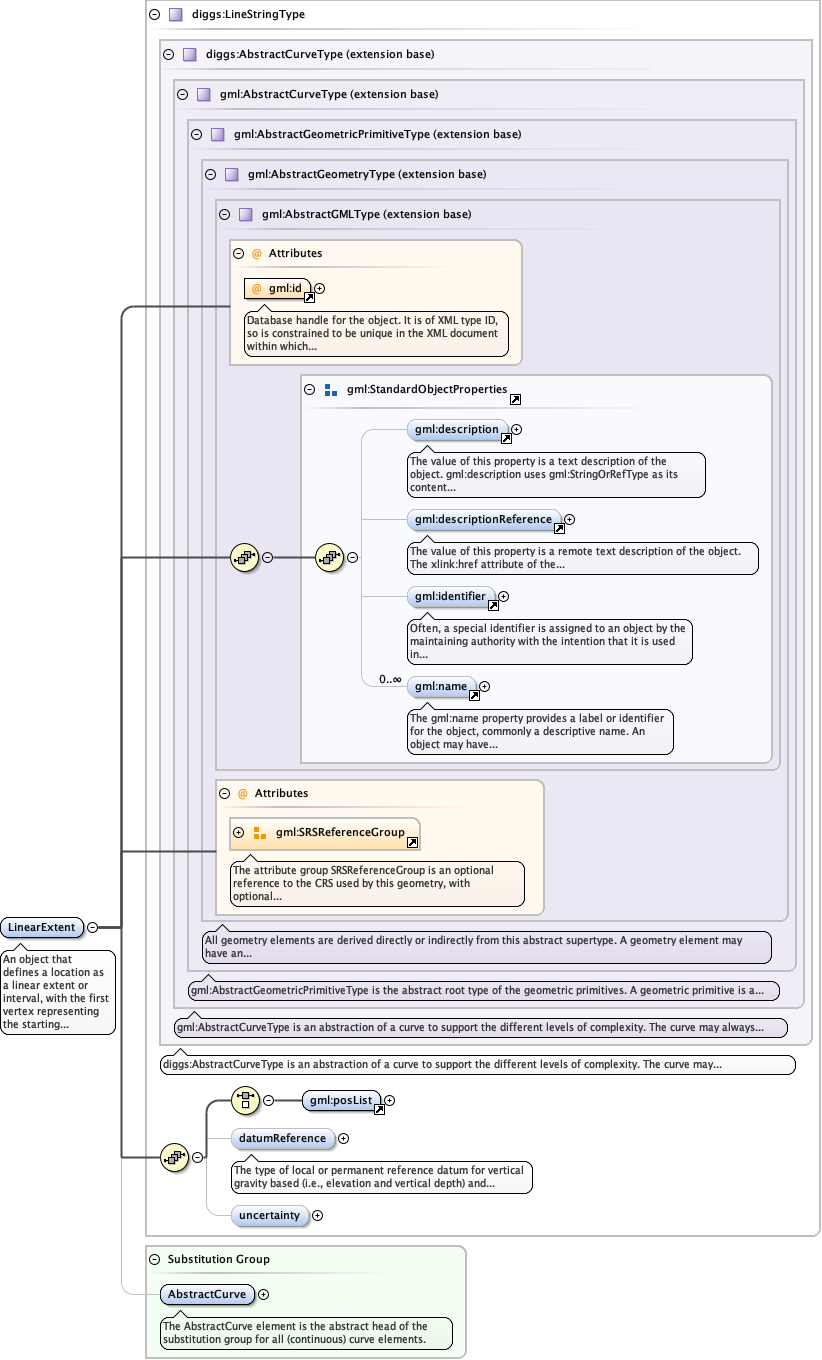Expand the gml:name element
Image resolution: width=822 pixels, height=1360 pixels.
[485, 687]
